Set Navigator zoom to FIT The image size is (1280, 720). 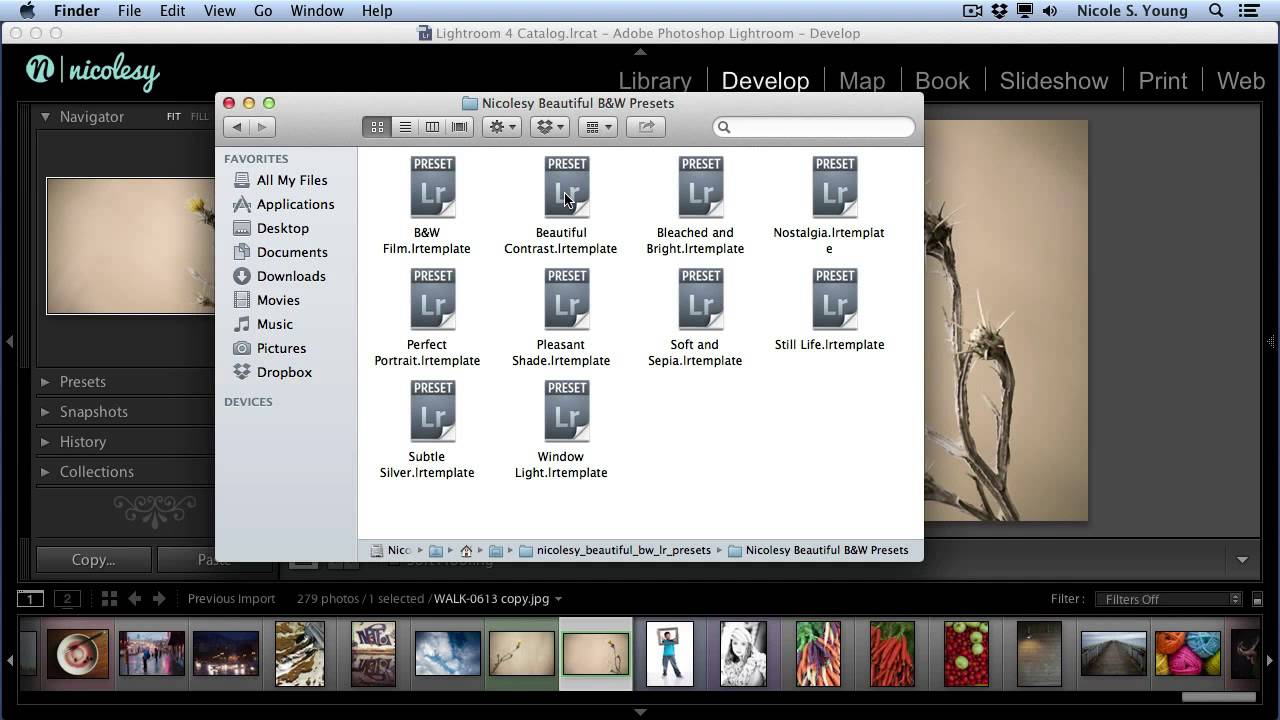(x=174, y=117)
